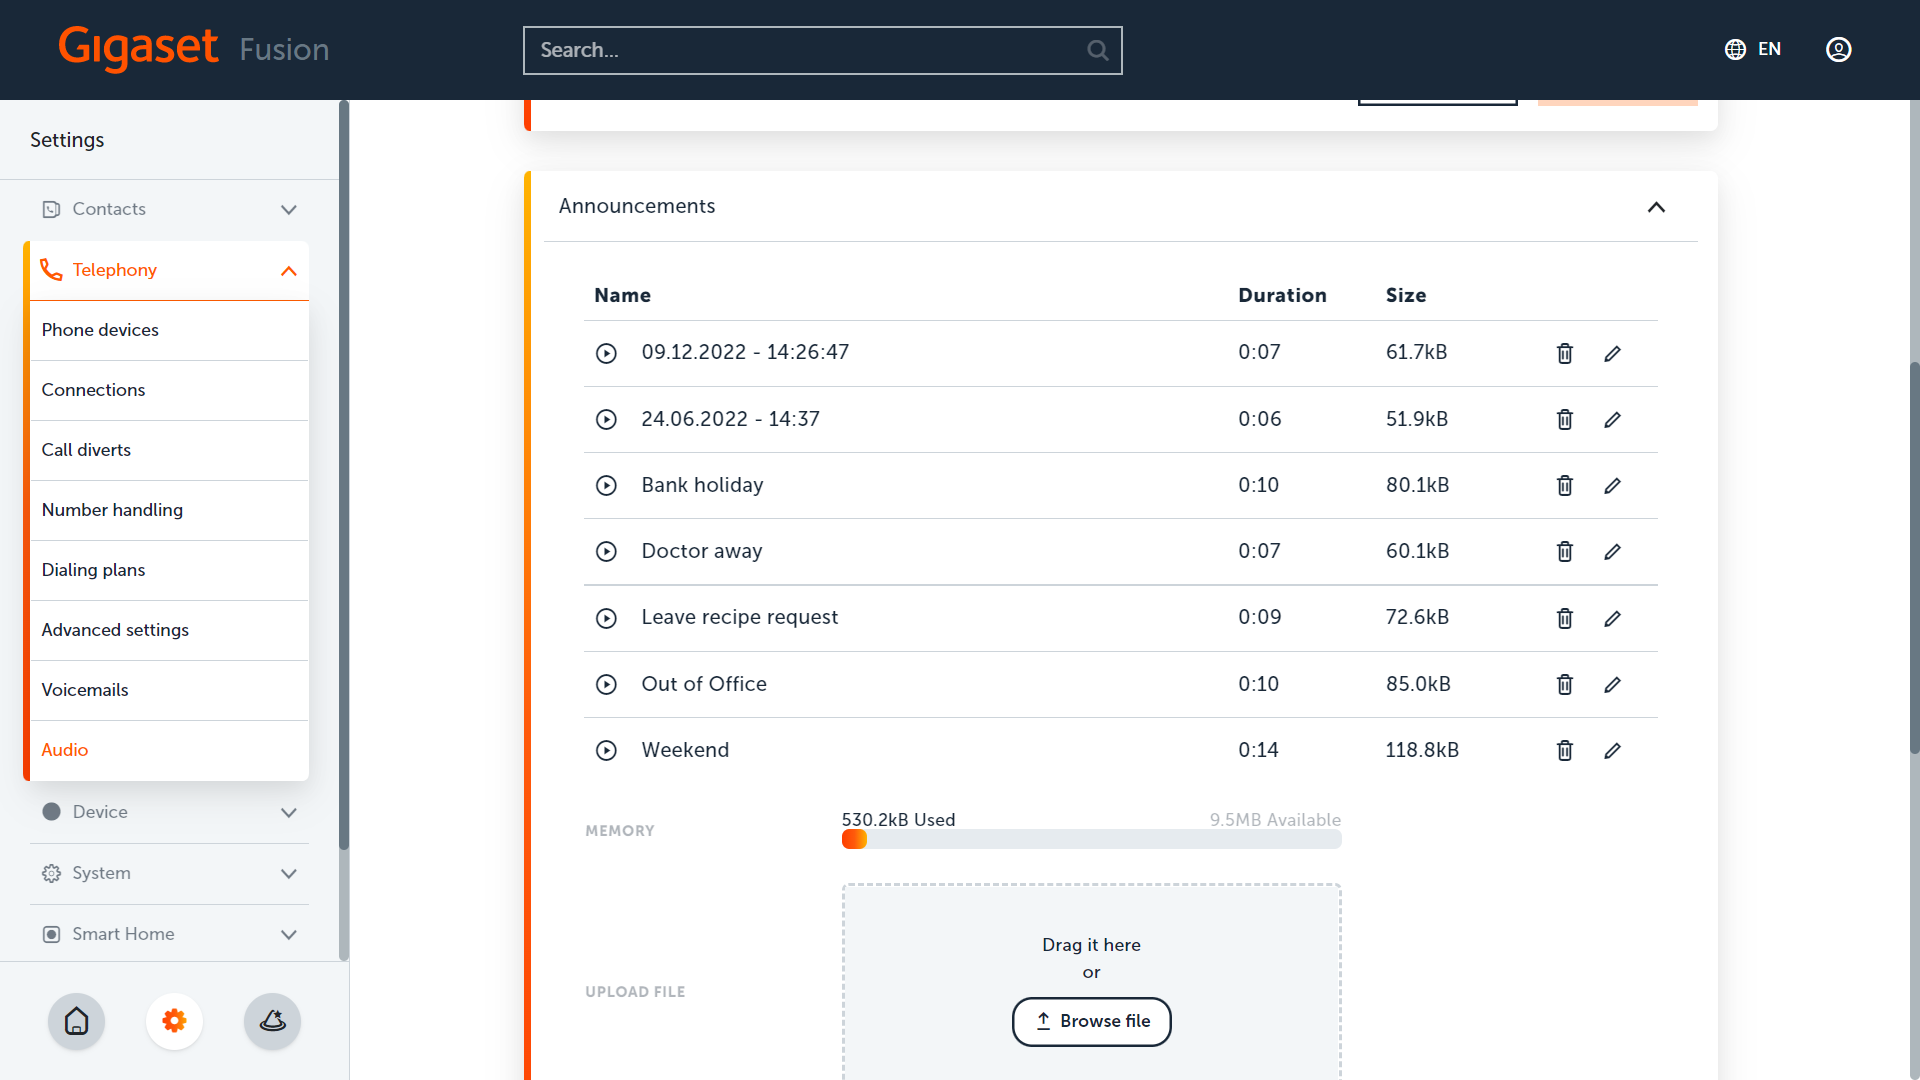1920x1080 pixels.
Task: Play the 09.12.2022 - 14:26:47 announcement
Action: click(x=606, y=353)
